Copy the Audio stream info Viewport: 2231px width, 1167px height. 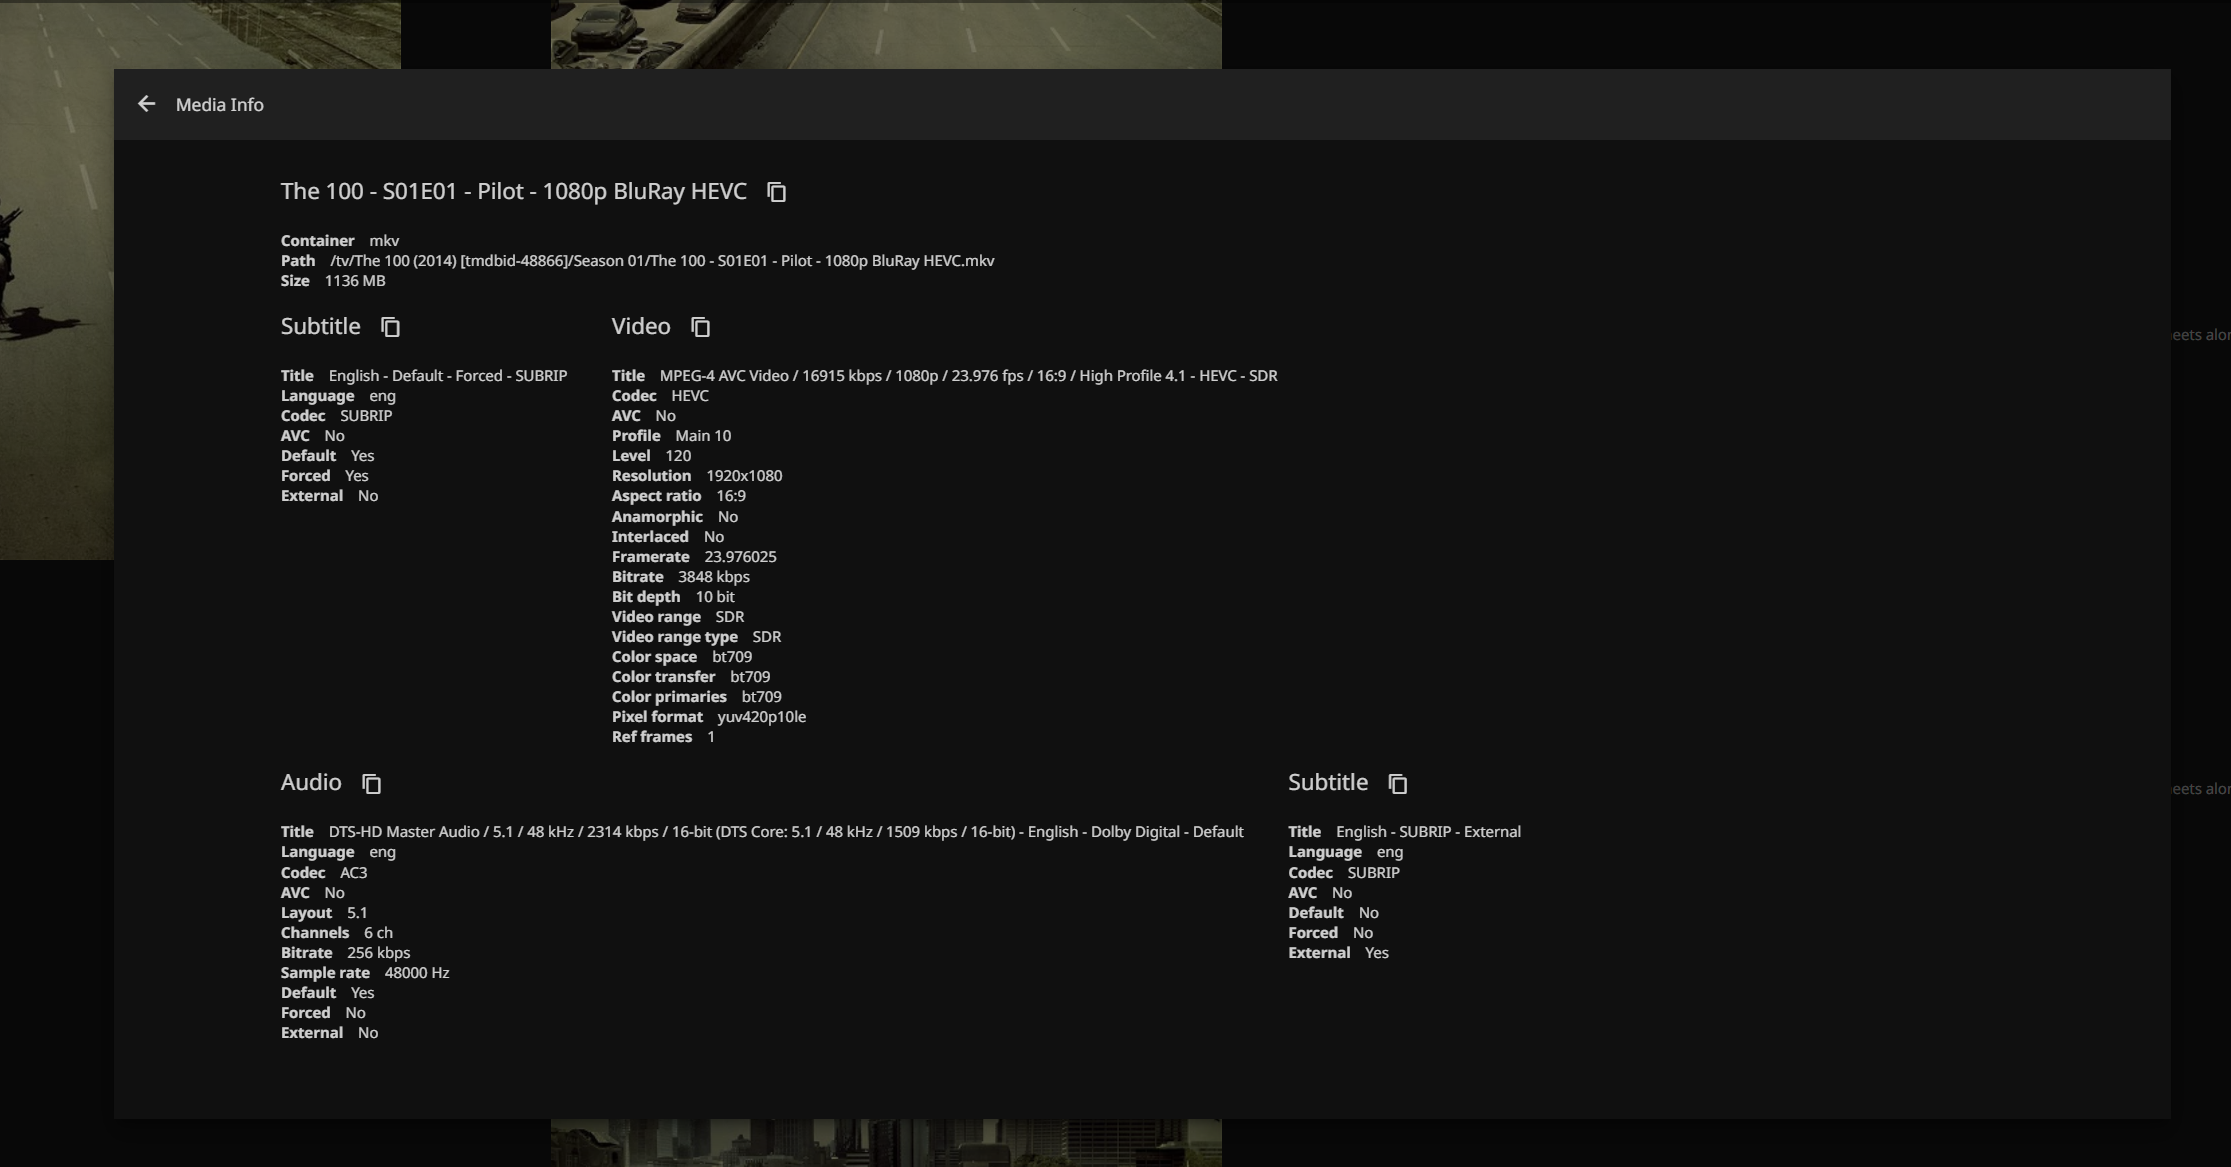[x=371, y=783]
